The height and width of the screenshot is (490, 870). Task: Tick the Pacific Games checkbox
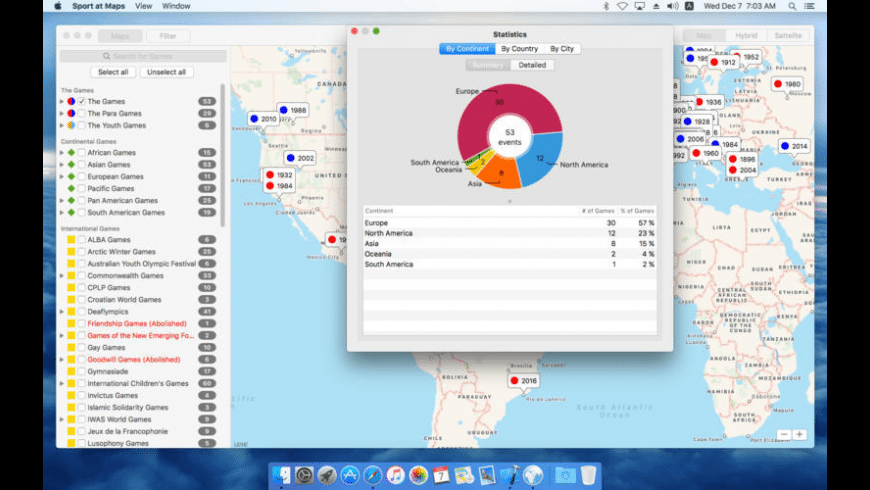(82, 189)
